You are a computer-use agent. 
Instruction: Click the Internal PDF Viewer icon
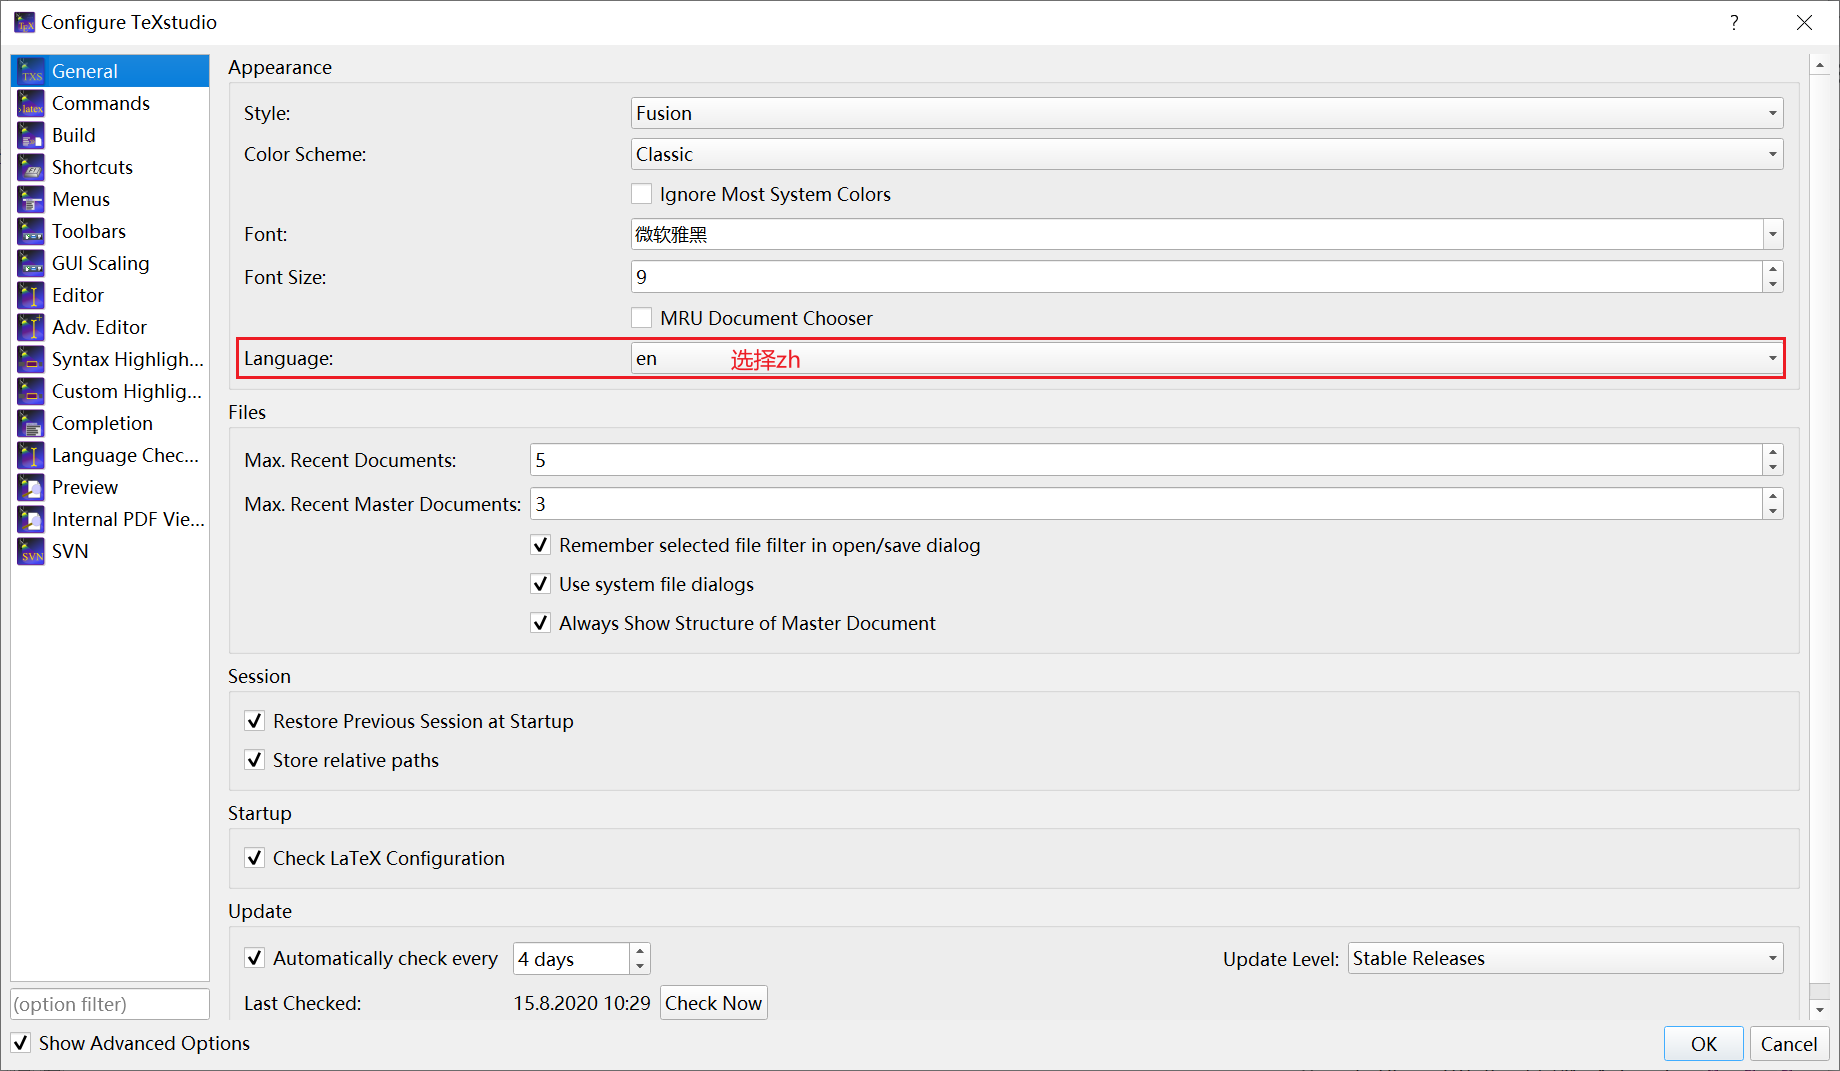31,519
